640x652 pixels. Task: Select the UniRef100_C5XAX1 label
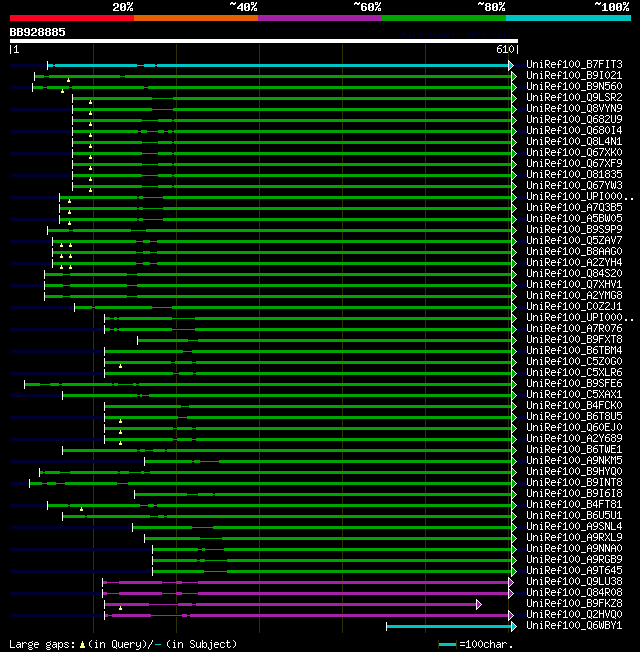(574, 395)
